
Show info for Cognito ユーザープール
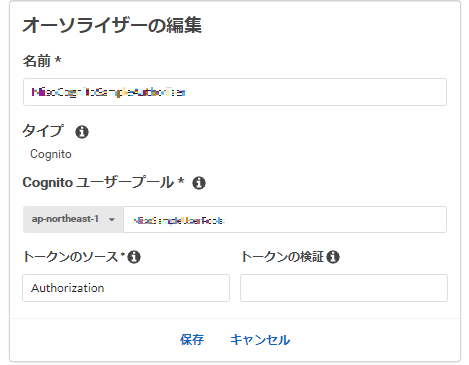pyautogui.click(x=199, y=183)
